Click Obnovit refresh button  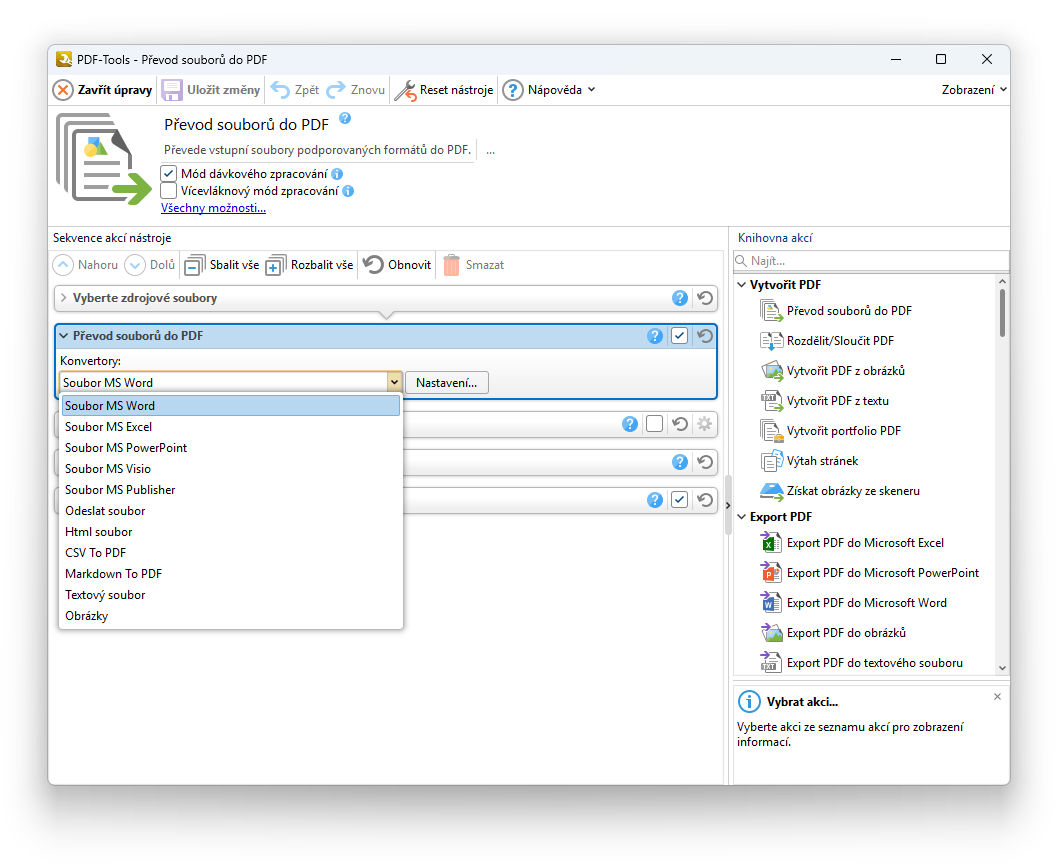point(397,265)
